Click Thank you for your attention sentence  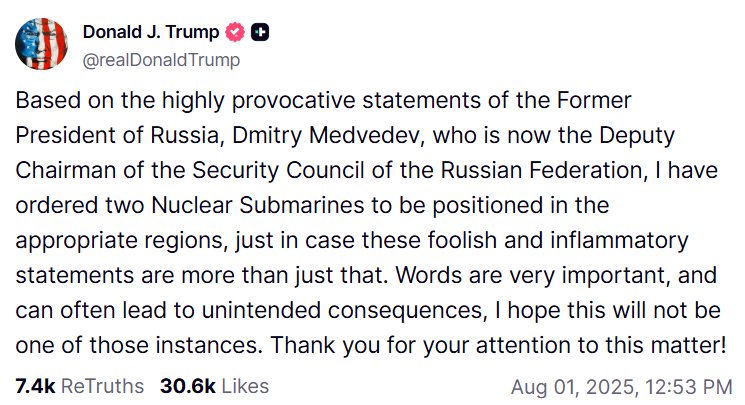[498, 345]
